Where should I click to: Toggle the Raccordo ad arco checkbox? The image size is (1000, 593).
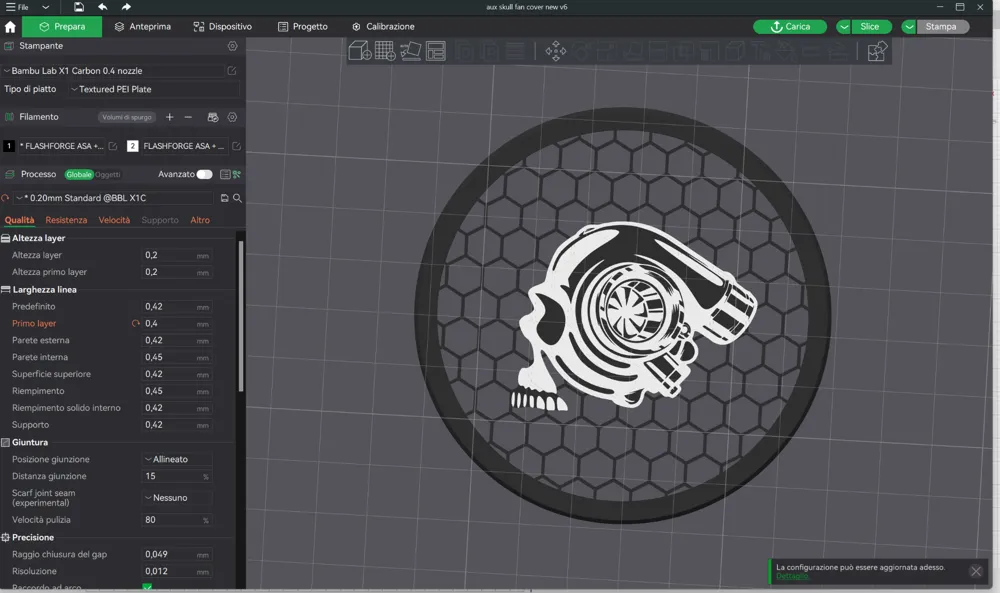147,587
